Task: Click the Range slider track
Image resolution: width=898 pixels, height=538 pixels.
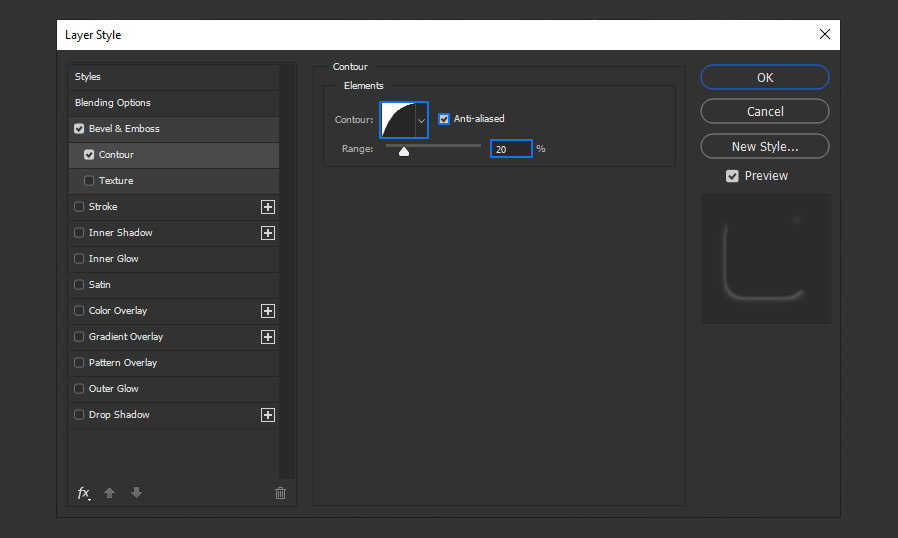Action: [x=434, y=146]
